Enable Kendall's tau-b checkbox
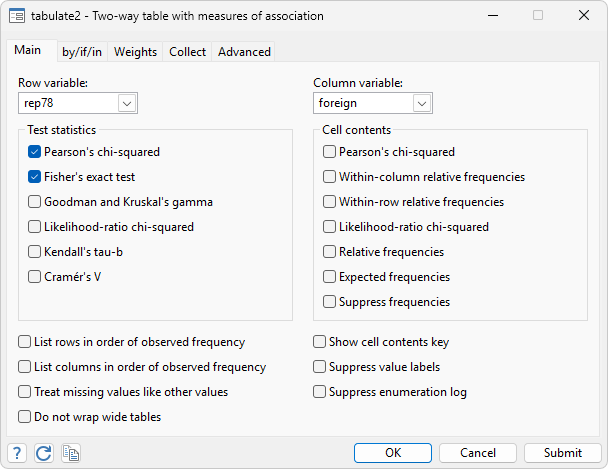 (x=36, y=252)
